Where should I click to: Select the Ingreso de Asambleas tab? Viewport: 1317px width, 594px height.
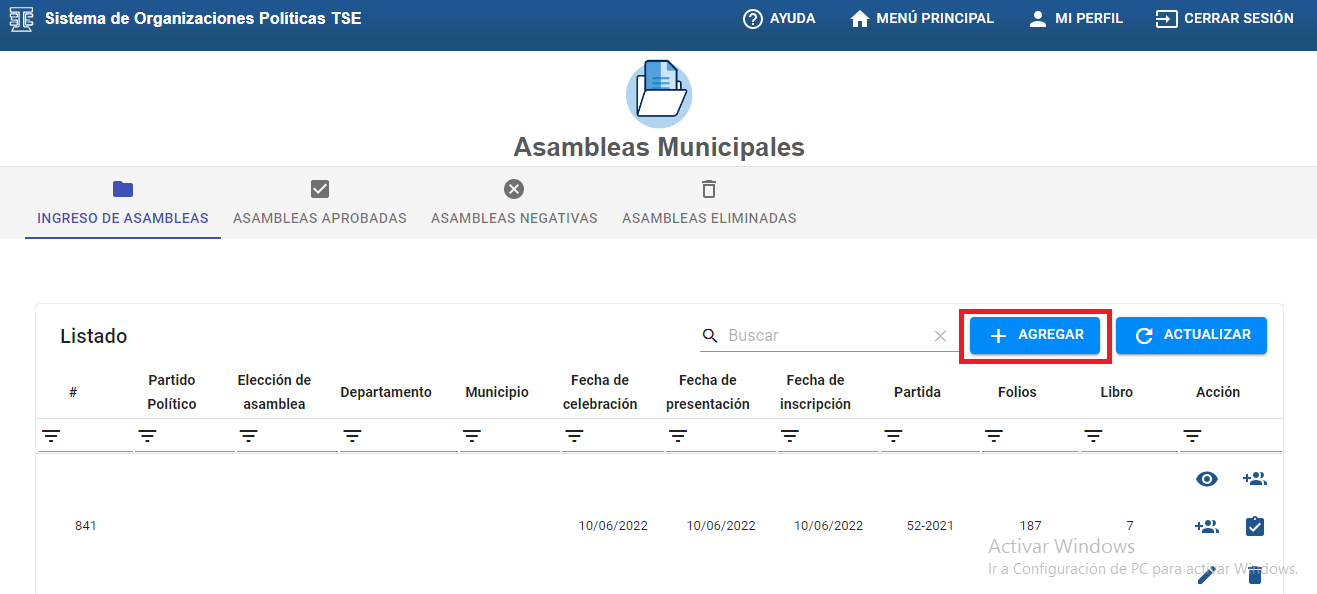123,203
